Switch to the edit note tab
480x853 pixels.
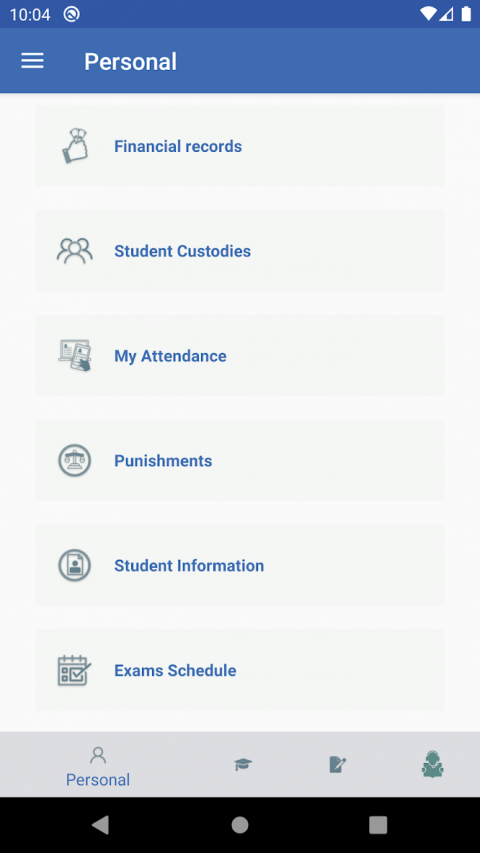tap(337, 764)
